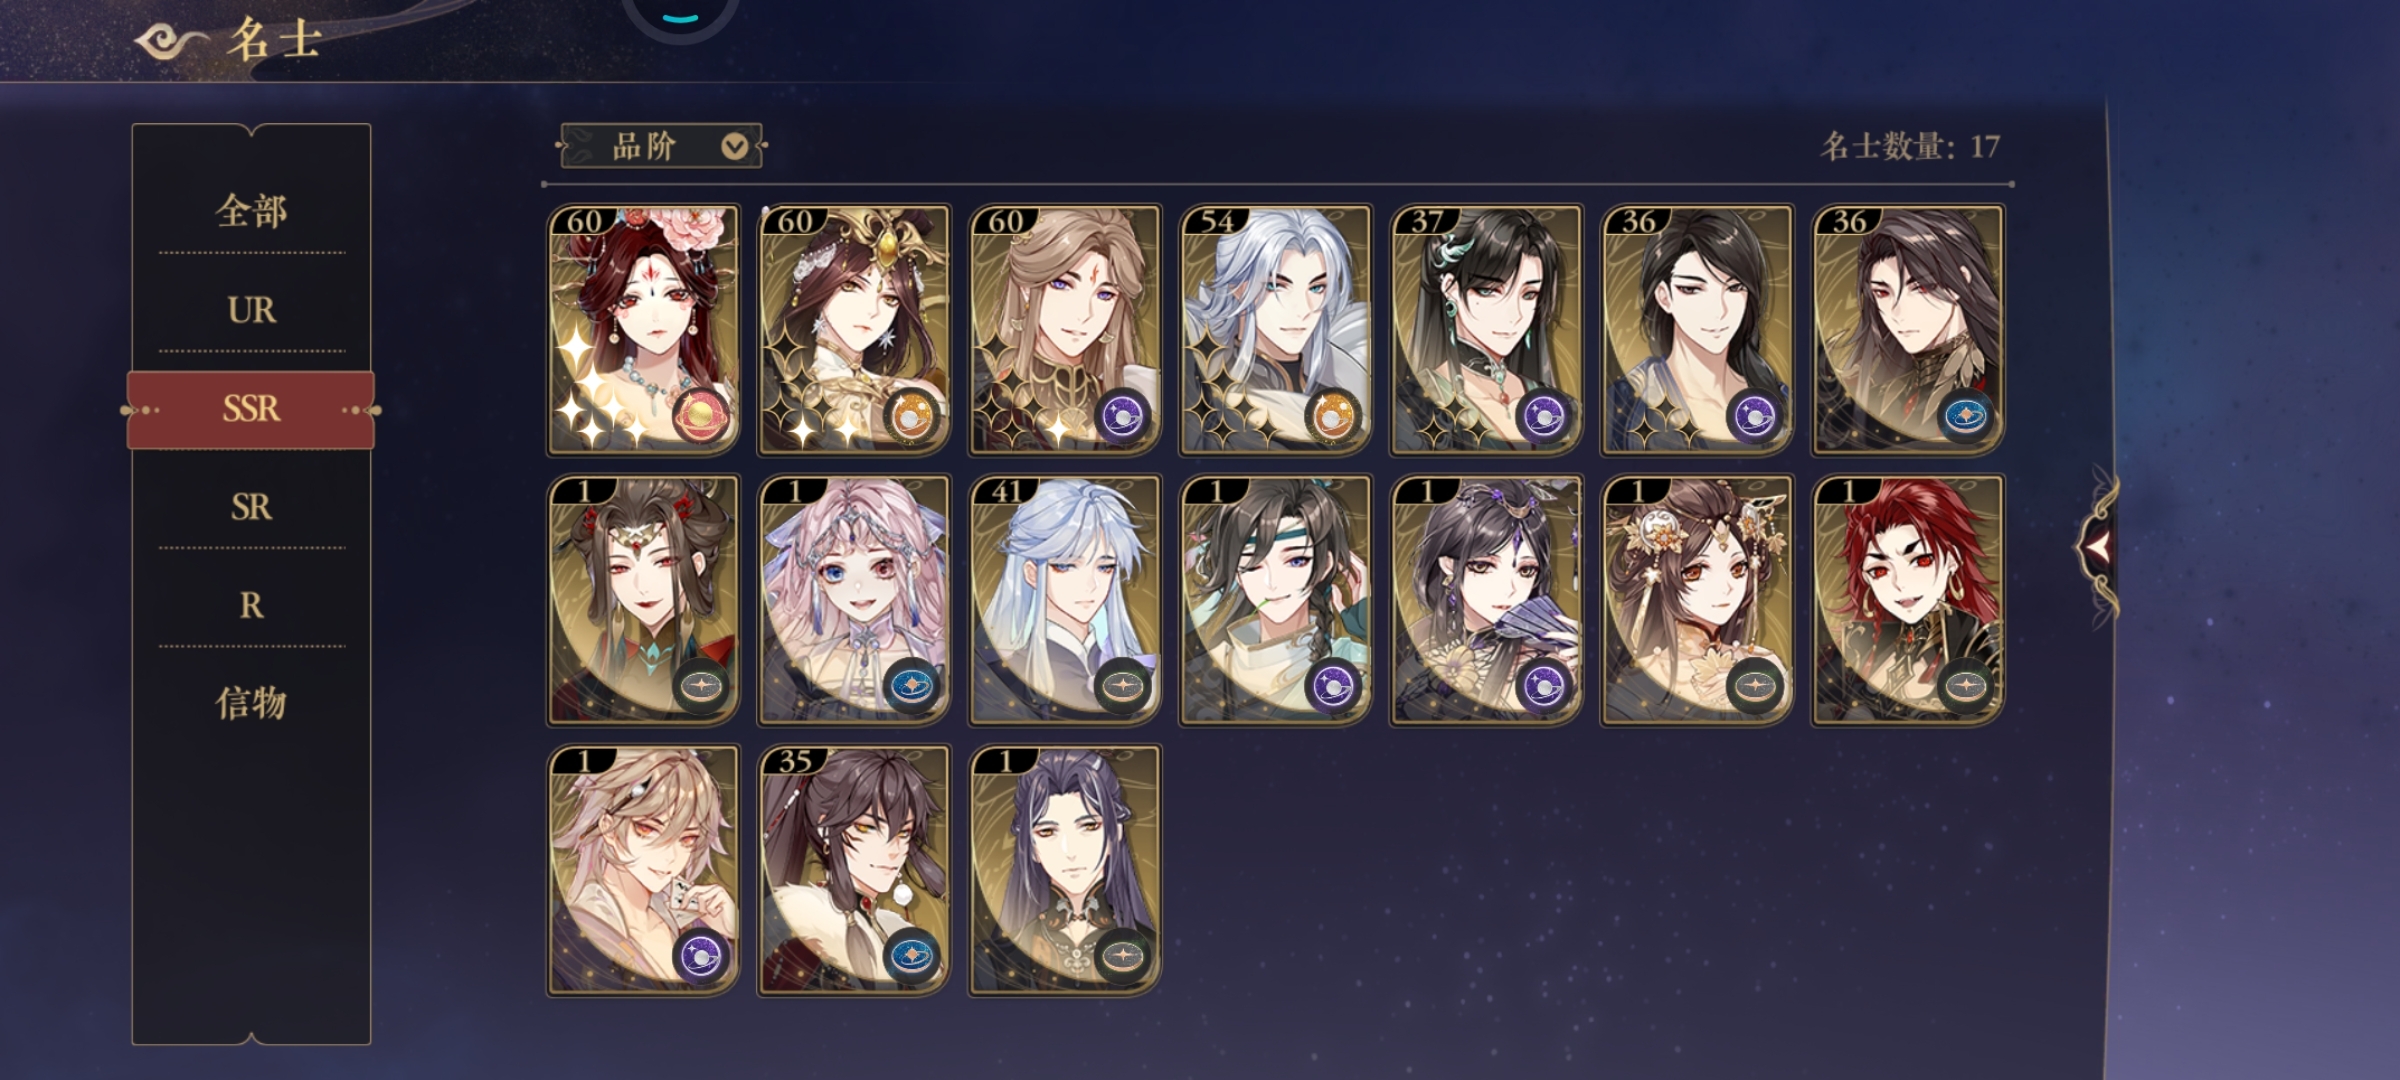
Task: Click the red planet badge on first card
Action: pyautogui.click(x=699, y=416)
